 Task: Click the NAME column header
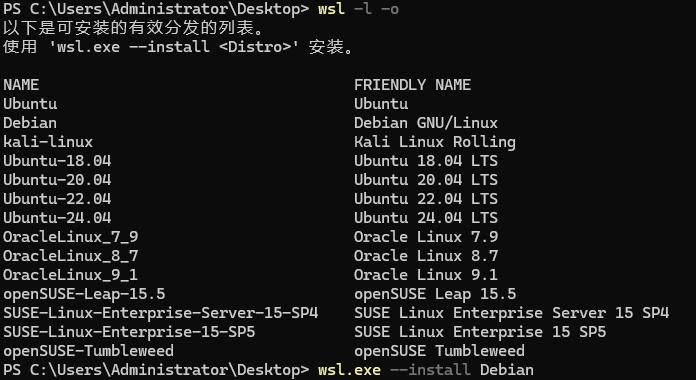point(21,85)
